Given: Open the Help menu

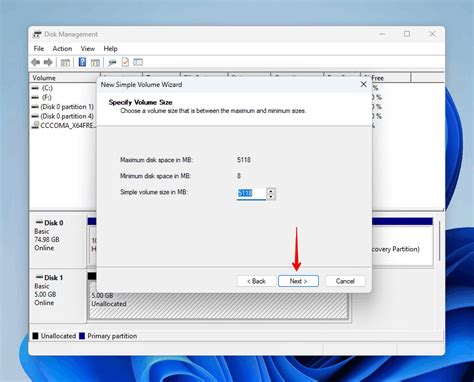Looking at the screenshot, I should pyautogui.click(x=110, y=49).
